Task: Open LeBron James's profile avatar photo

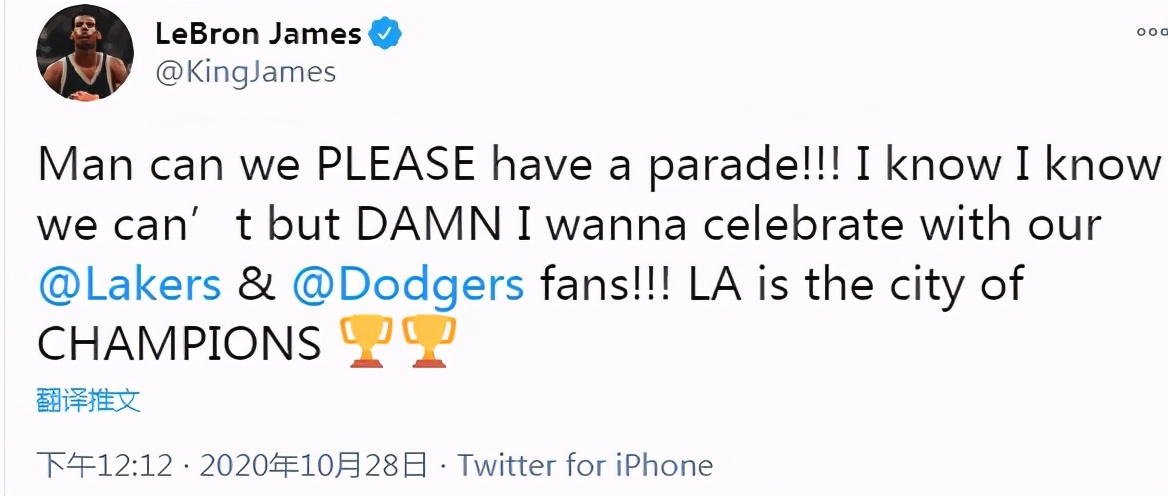Action: coord(85,52)
